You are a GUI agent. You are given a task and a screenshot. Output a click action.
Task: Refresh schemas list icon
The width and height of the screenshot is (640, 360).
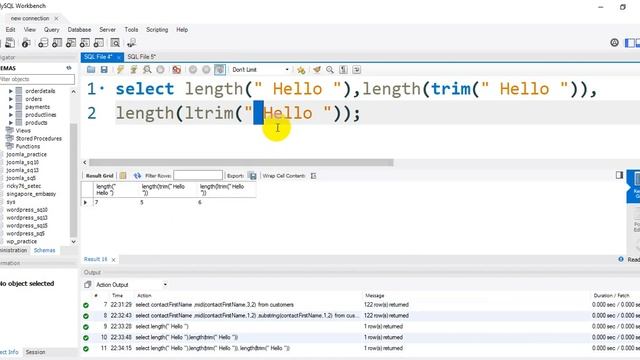pyautogui.click(x=69, y=68)
